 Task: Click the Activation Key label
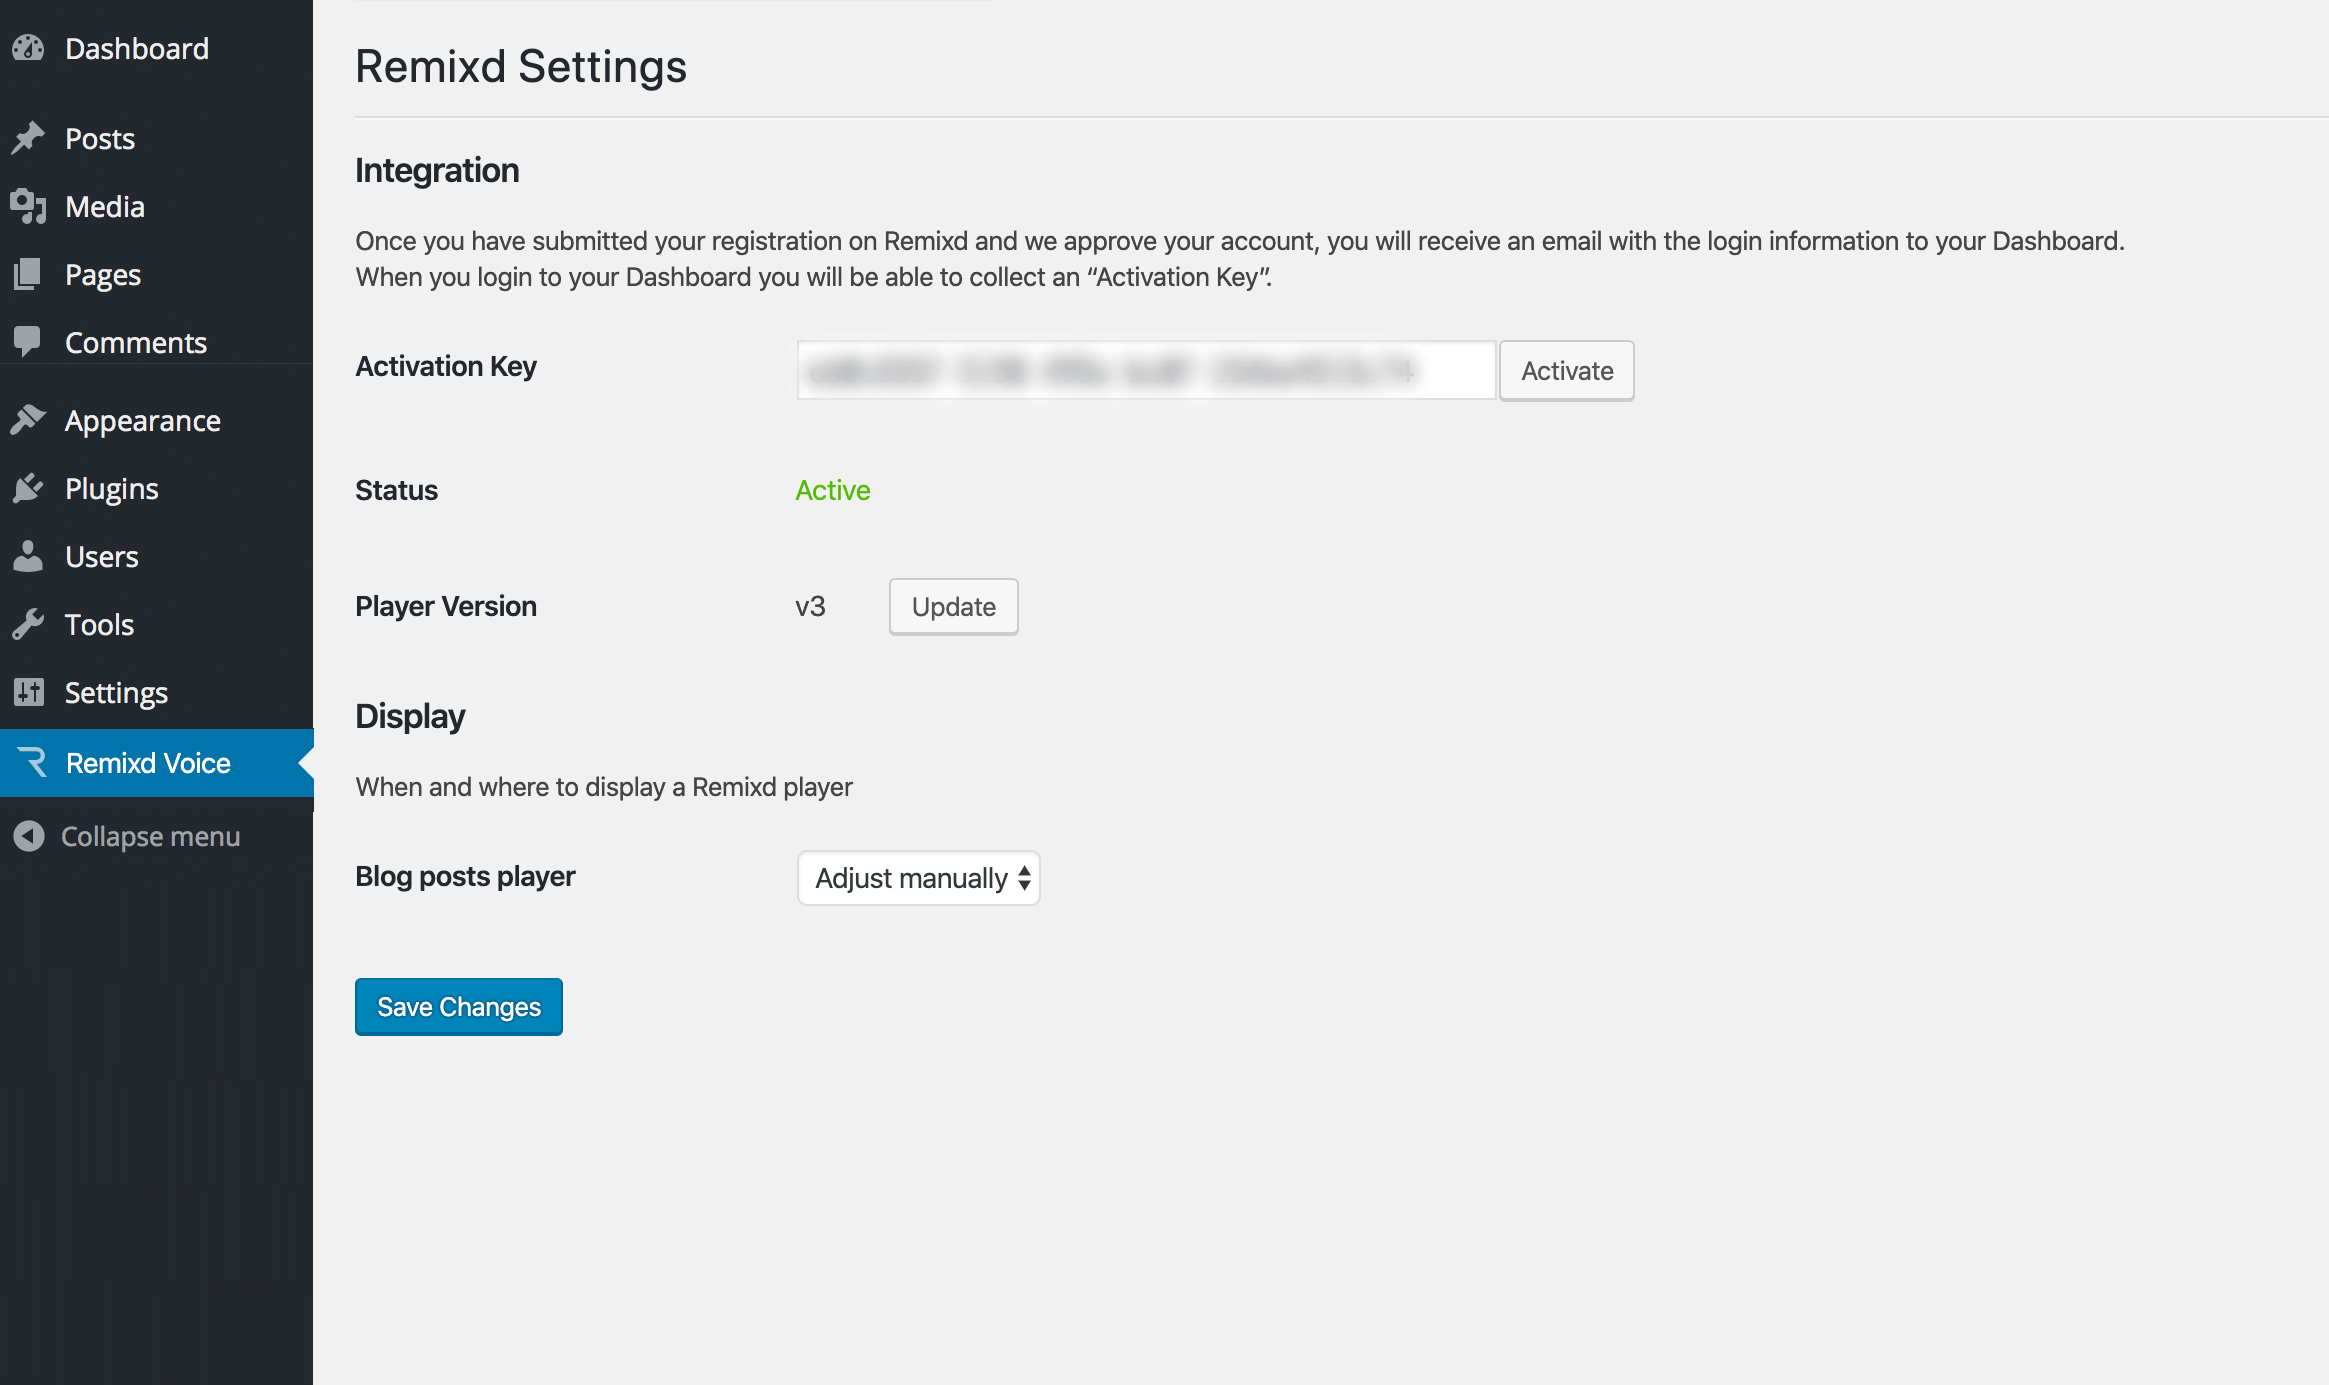click(446, 366)
